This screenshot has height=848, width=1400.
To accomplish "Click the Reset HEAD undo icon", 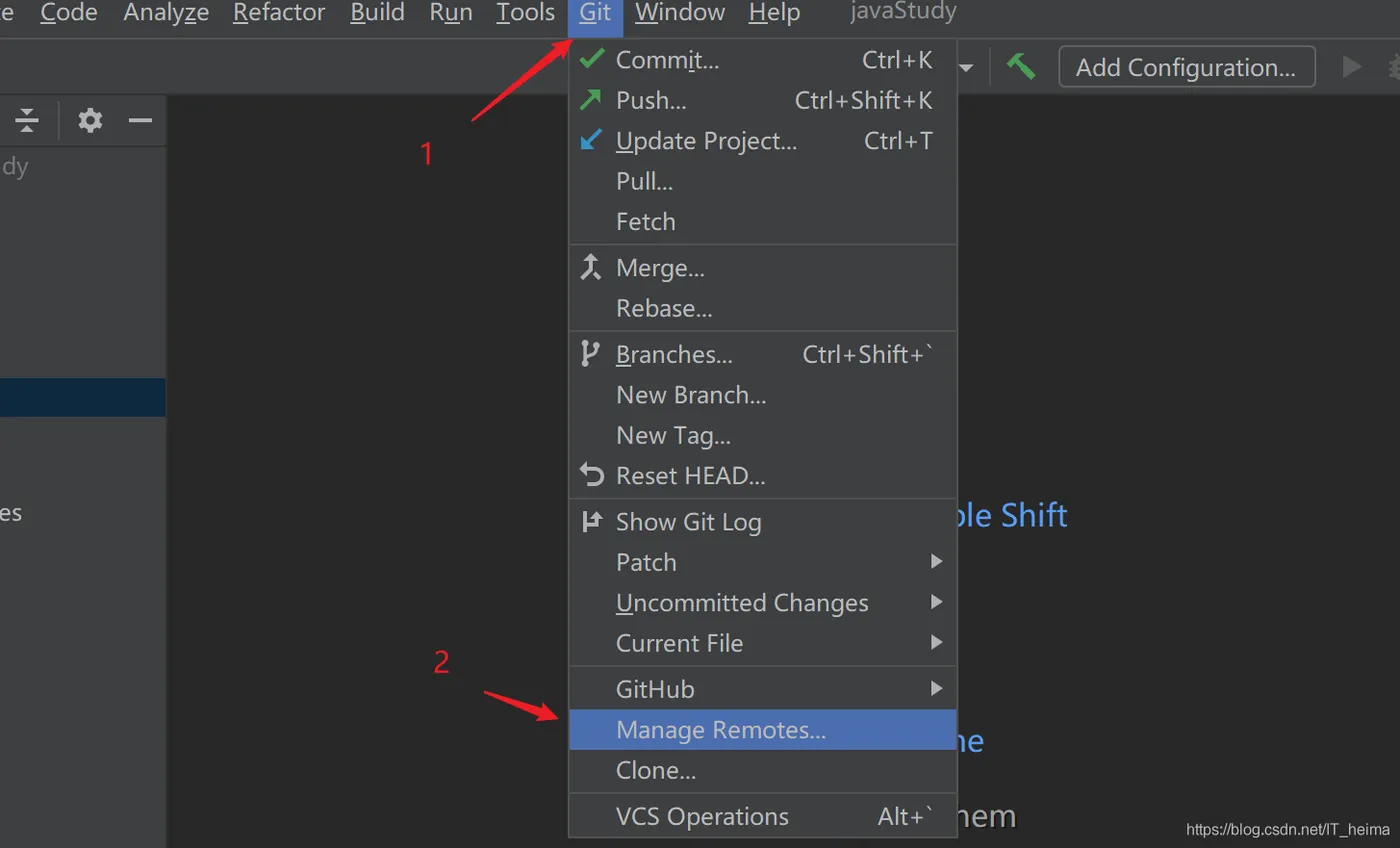I will point(592,475).
